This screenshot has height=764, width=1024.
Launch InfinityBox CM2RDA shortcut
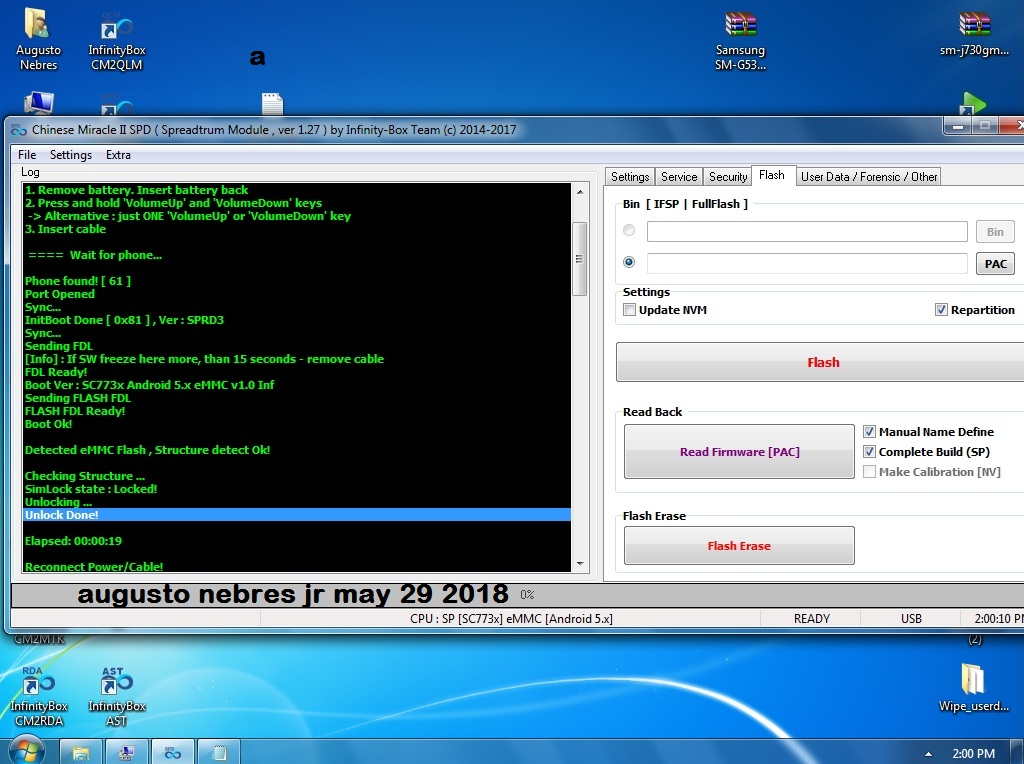tap(39, 696)
